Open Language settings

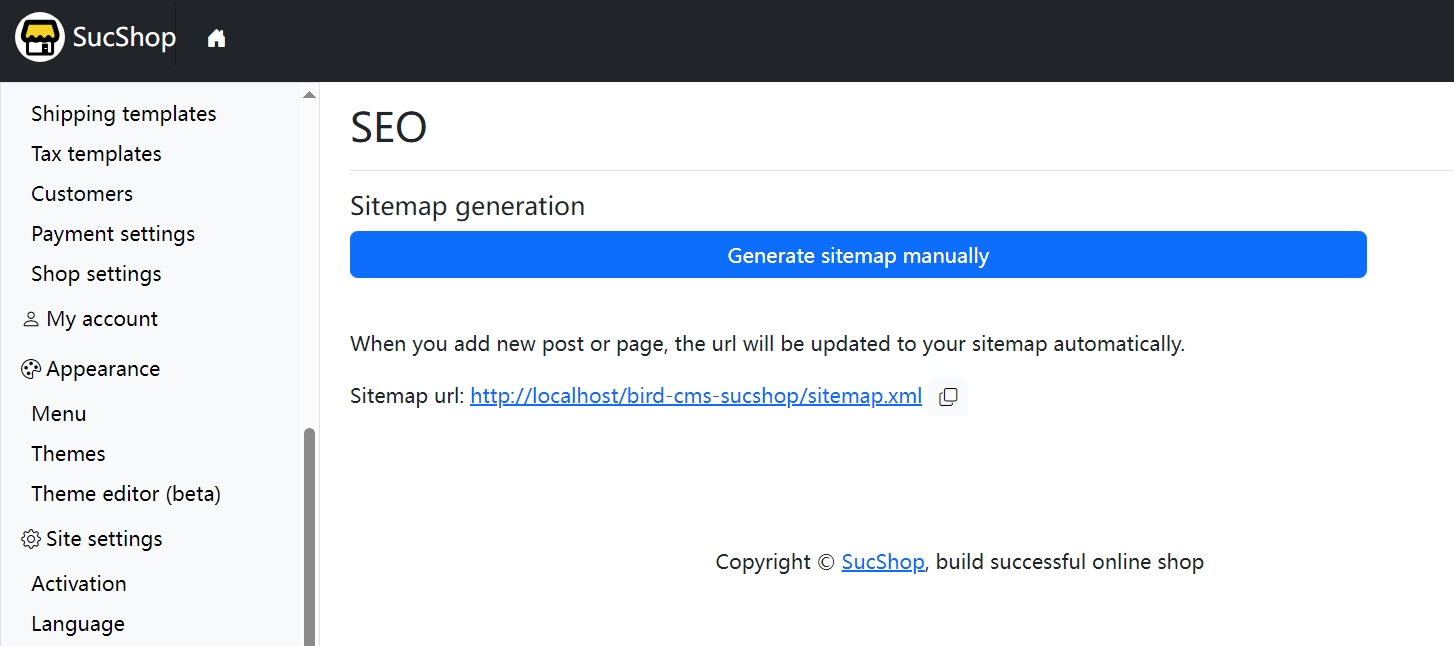[78, 624]
